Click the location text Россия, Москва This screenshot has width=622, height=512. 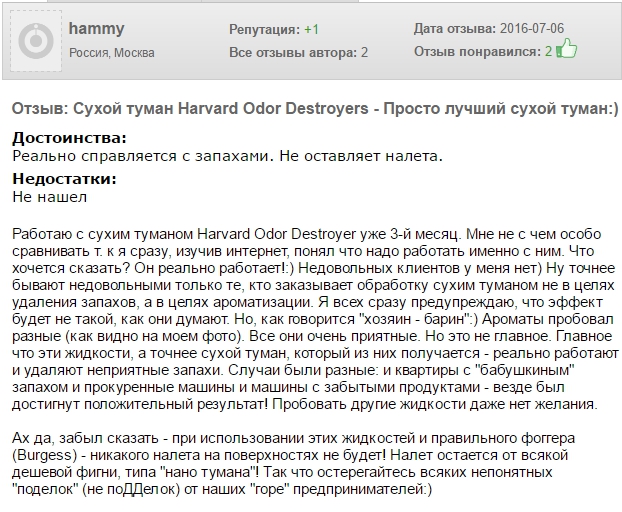(x=112, y=53)
